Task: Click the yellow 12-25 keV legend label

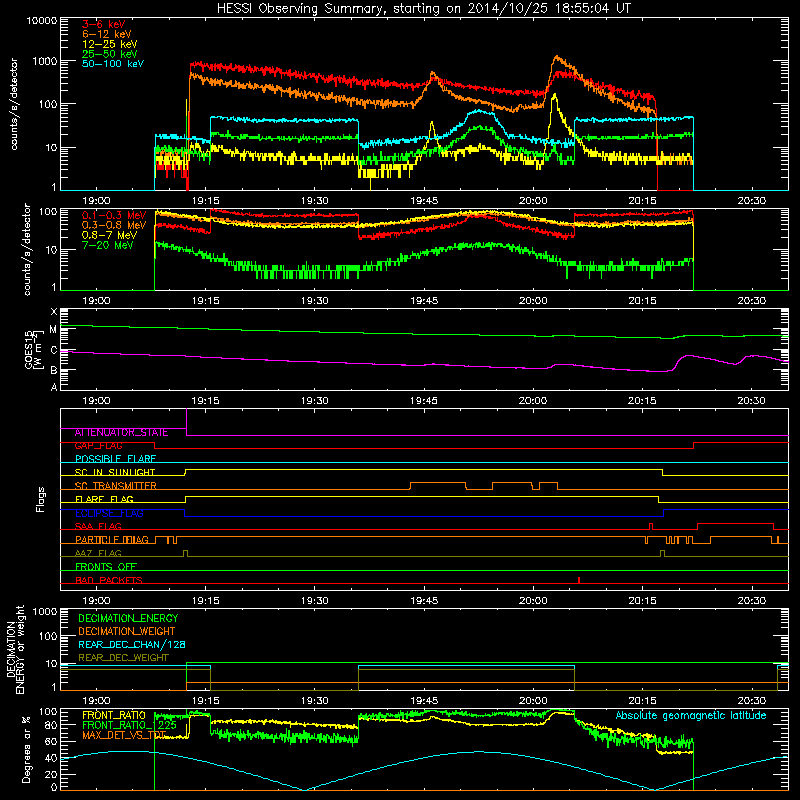Action: pyautogui.click(x=110, y=44)
